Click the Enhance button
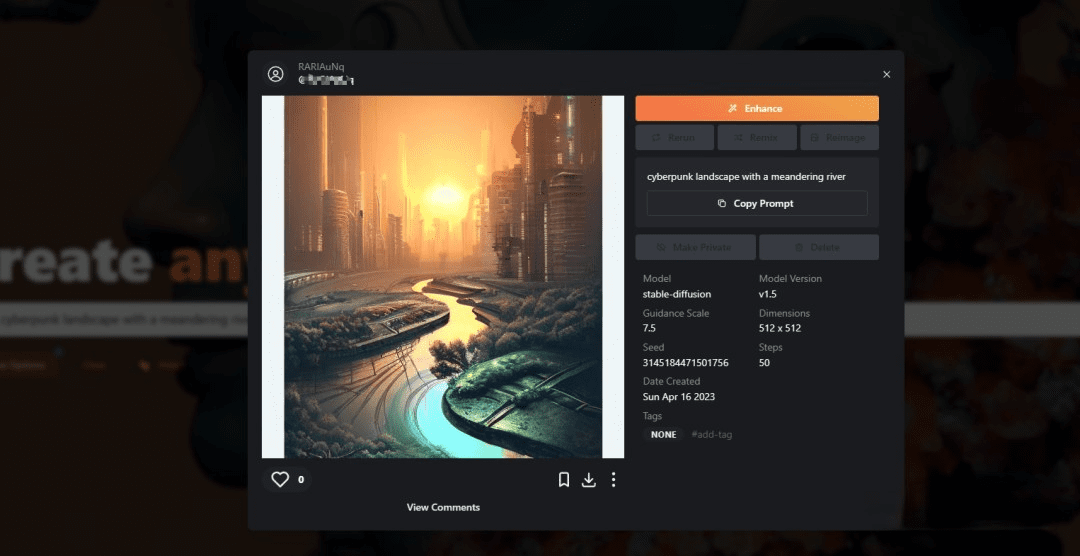 tap(757, 108)
